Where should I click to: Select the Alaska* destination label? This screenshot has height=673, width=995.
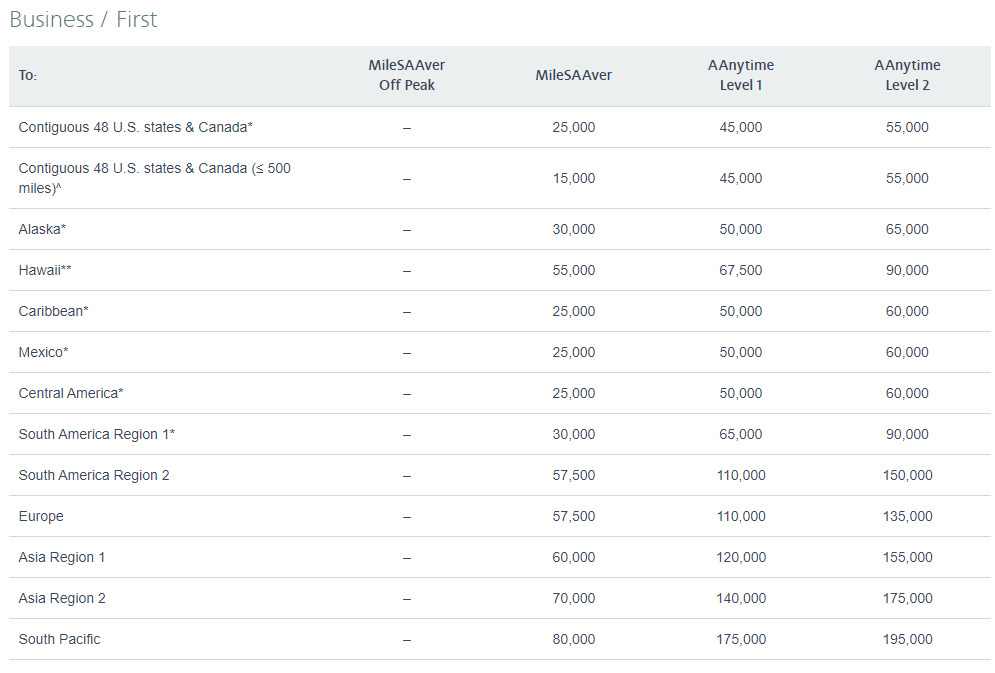point(42,229)
